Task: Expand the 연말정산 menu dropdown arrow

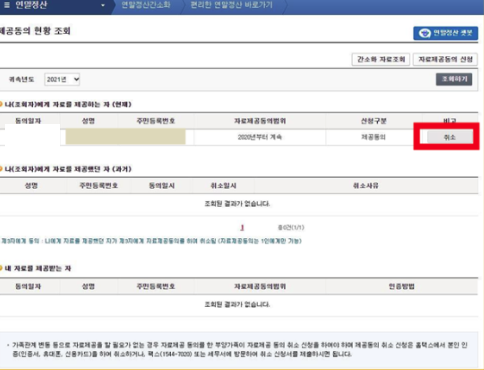Action: (103, 5)
